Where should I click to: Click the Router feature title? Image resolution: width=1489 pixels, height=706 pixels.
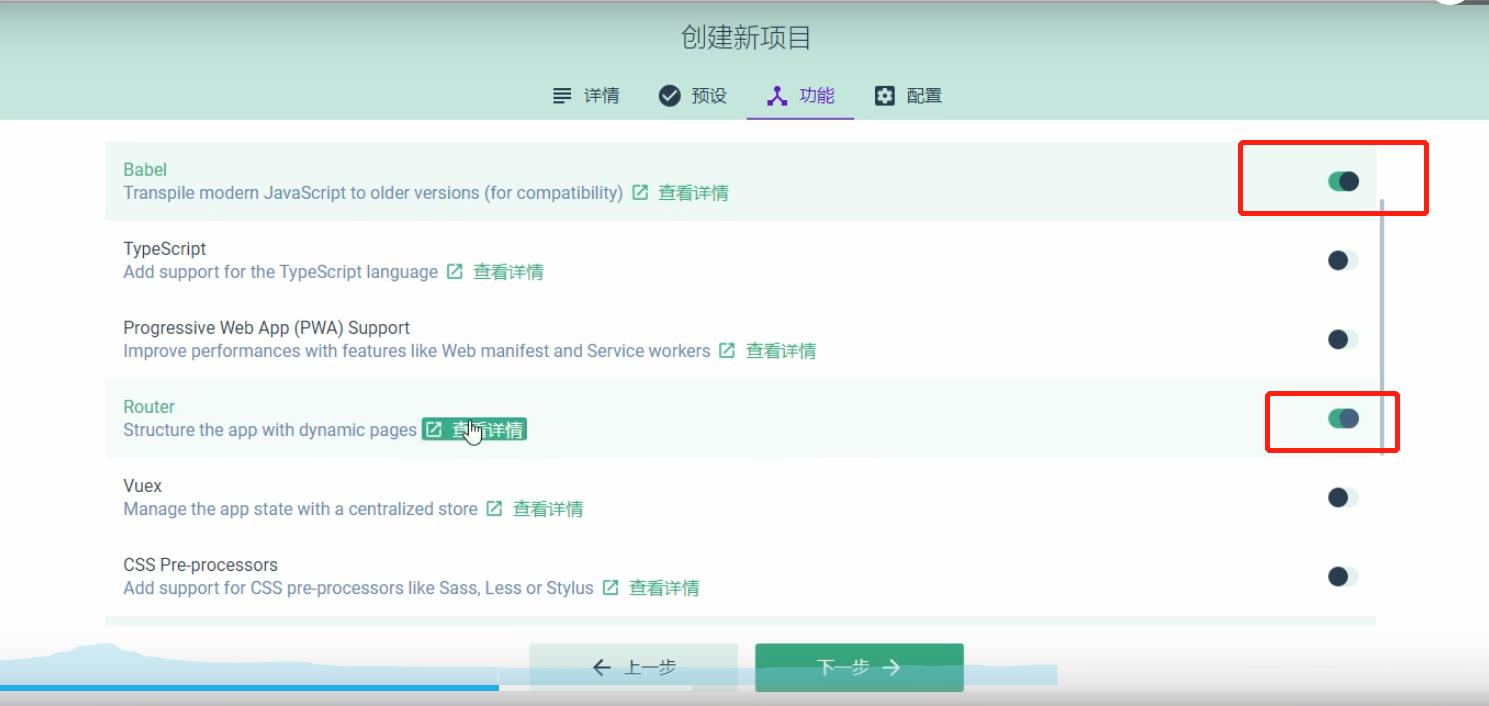[149, 407]
